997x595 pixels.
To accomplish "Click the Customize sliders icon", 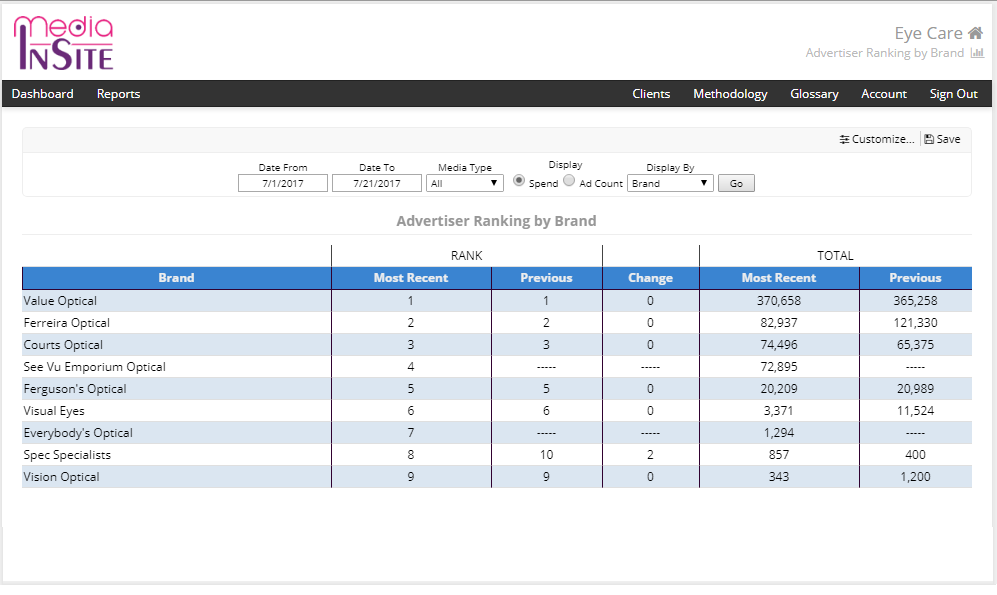I will [x=844, y=139].
